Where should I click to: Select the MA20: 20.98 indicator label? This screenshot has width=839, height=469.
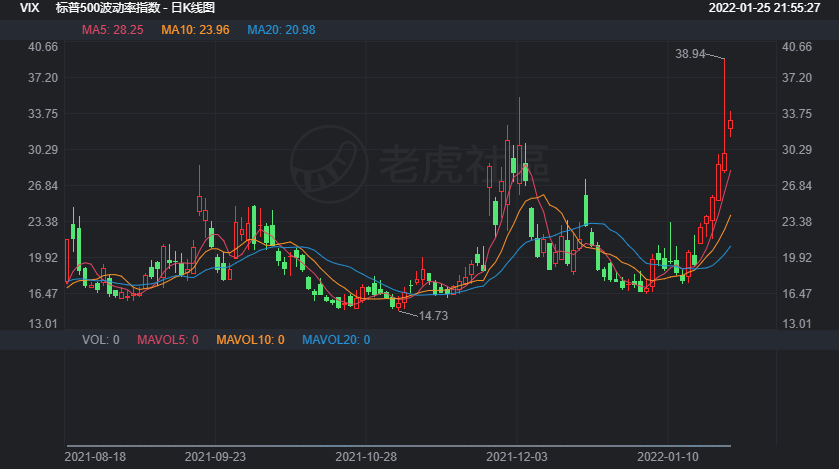coord(281,30)
